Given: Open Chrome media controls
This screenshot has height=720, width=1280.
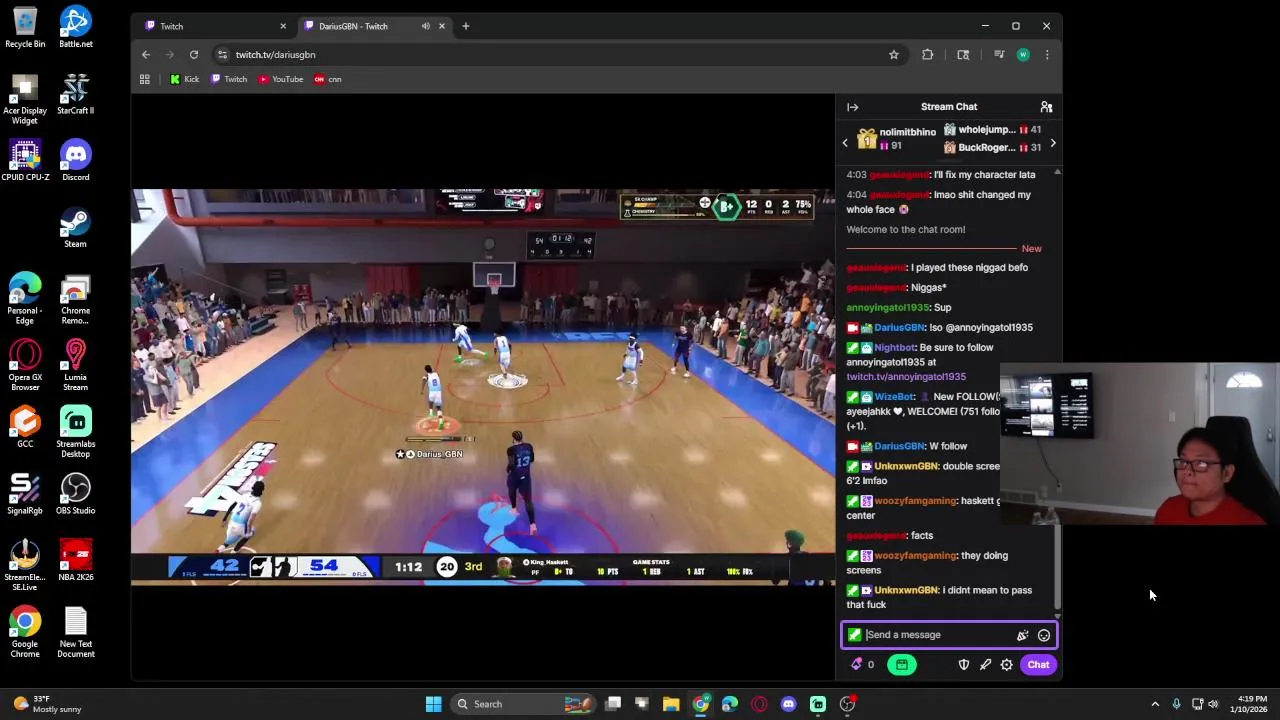Looking at the screenshot, I should click(998, 55).
